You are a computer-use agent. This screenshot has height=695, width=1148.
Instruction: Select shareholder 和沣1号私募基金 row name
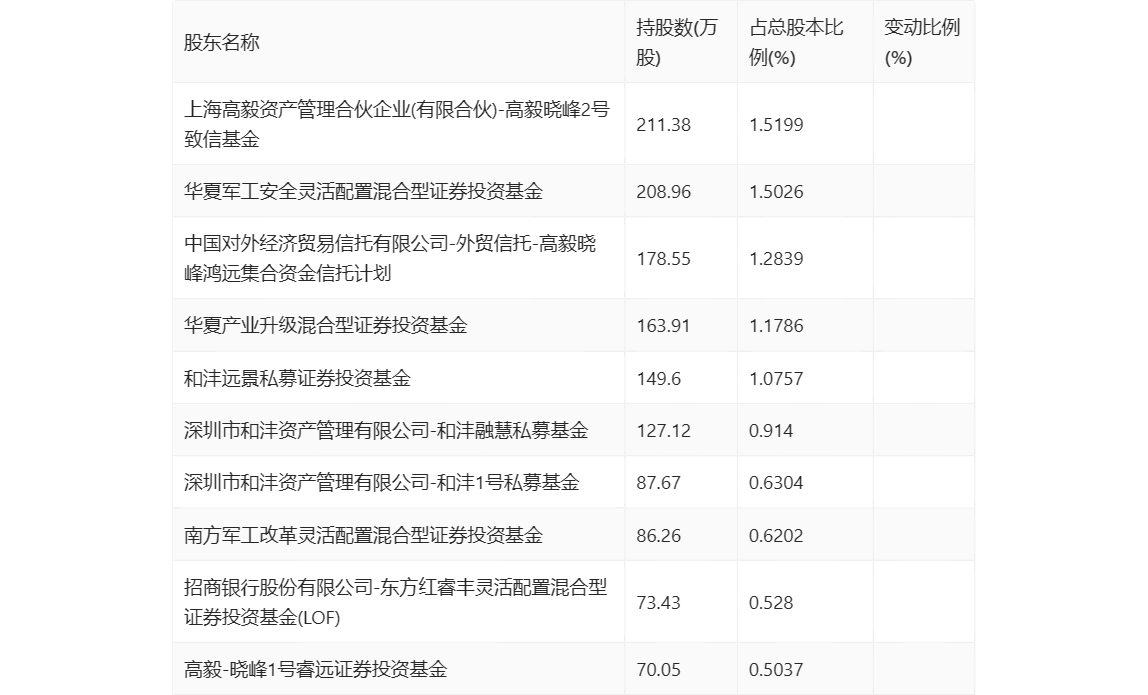tap(381, 482)
